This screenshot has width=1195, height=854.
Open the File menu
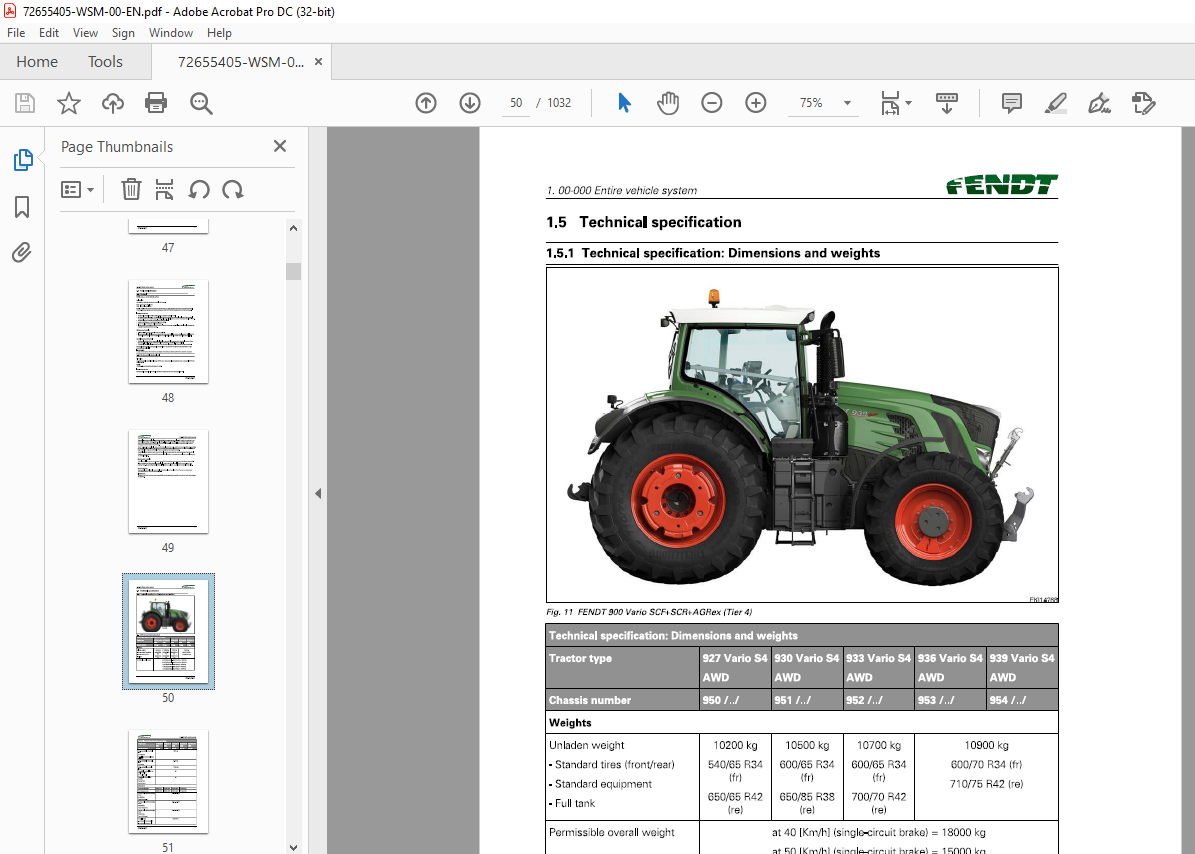tap(16, 33)
